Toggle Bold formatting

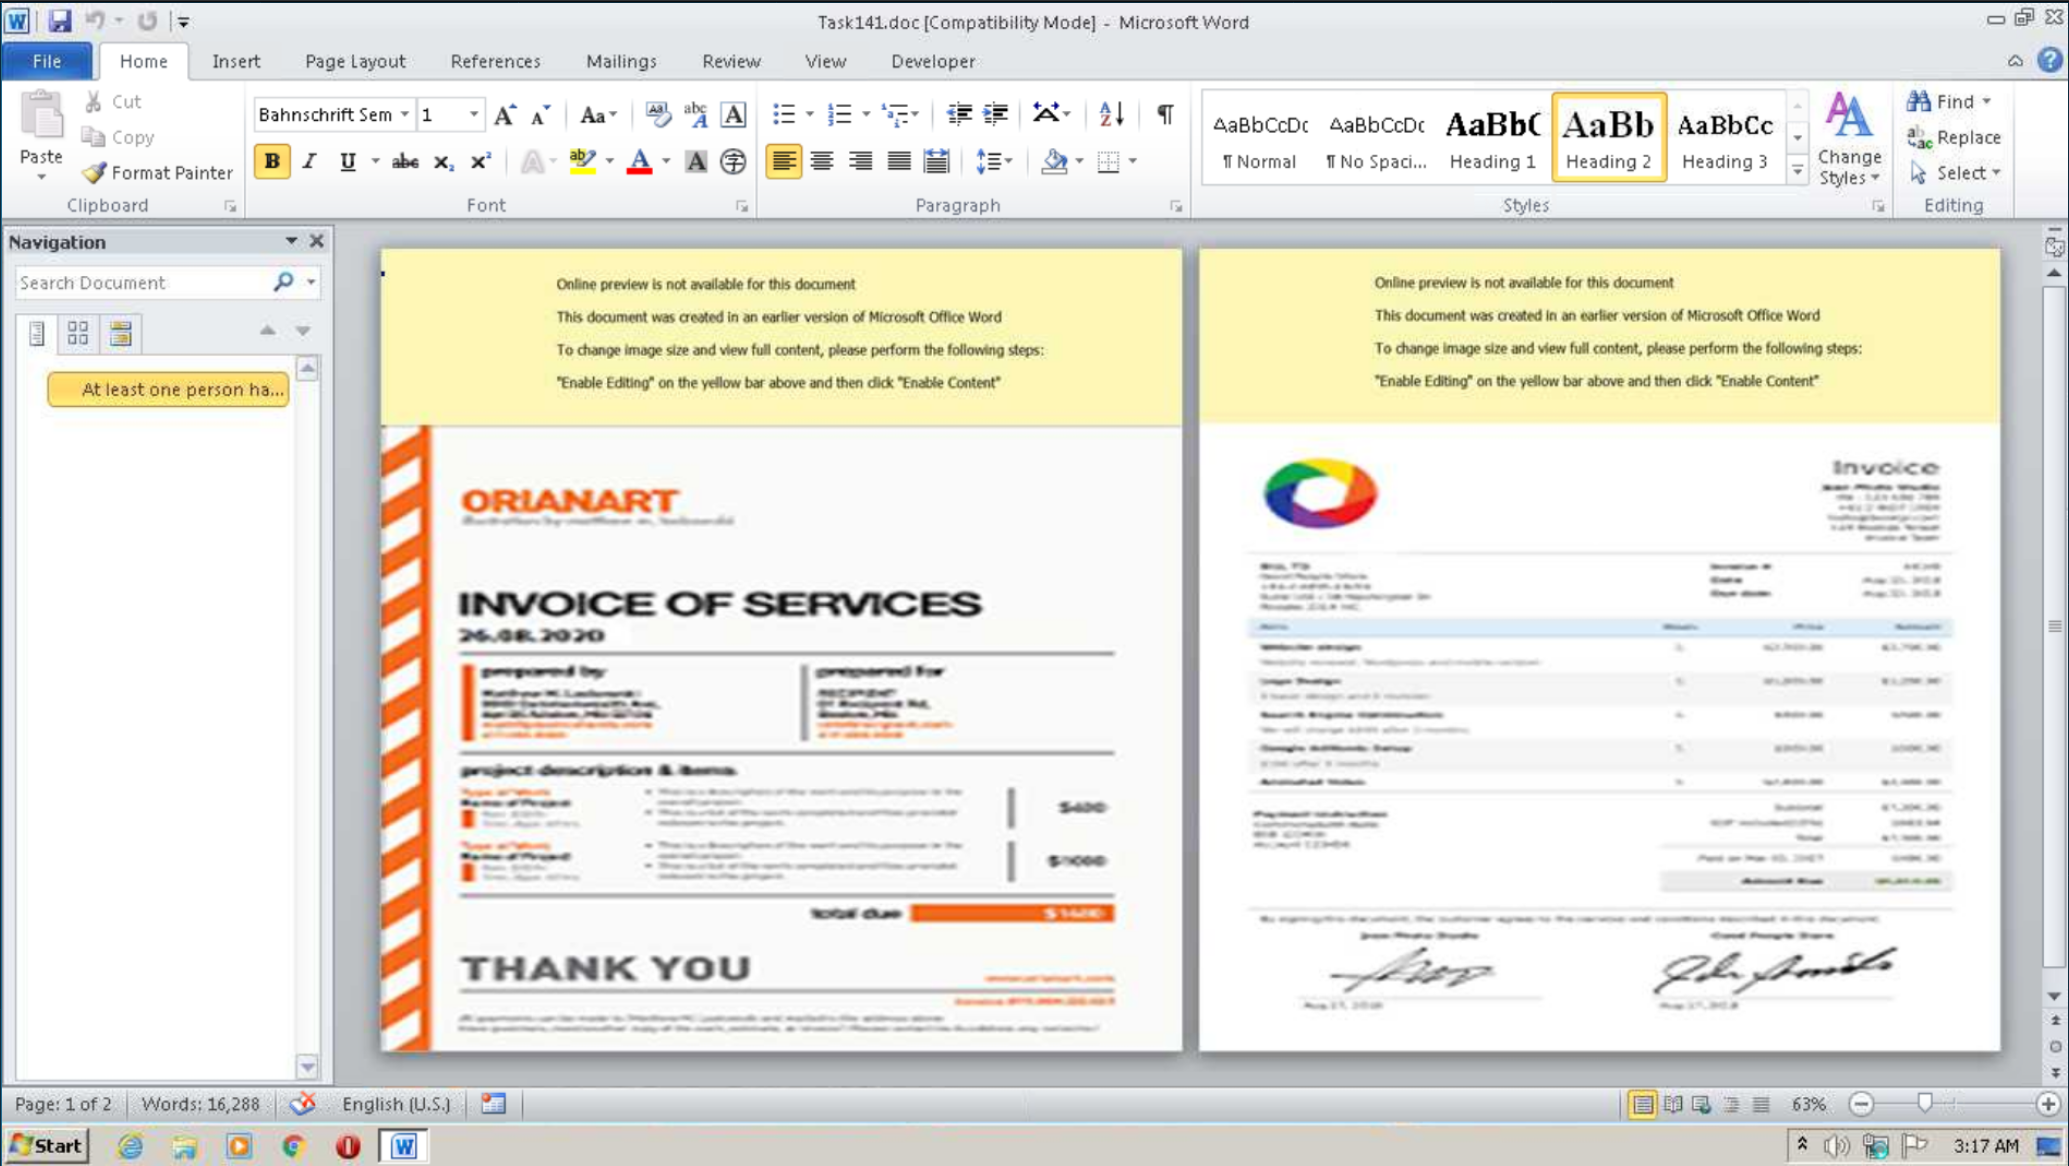click(x=272, y=161)
